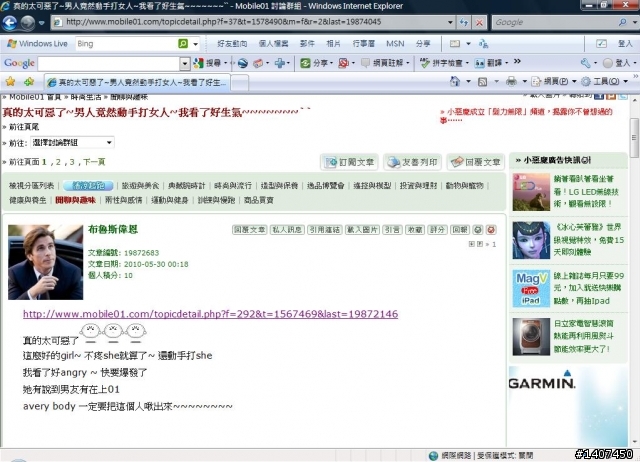Open the GARMIN advertisement banner
640x462 pixels.
point(568,406)
